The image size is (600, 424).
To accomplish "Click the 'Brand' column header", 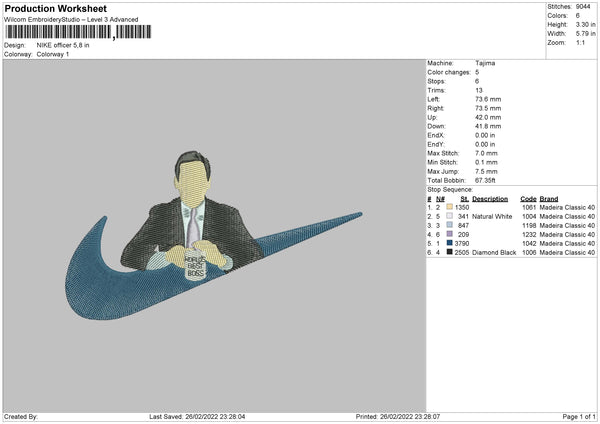I will (549, 199).
